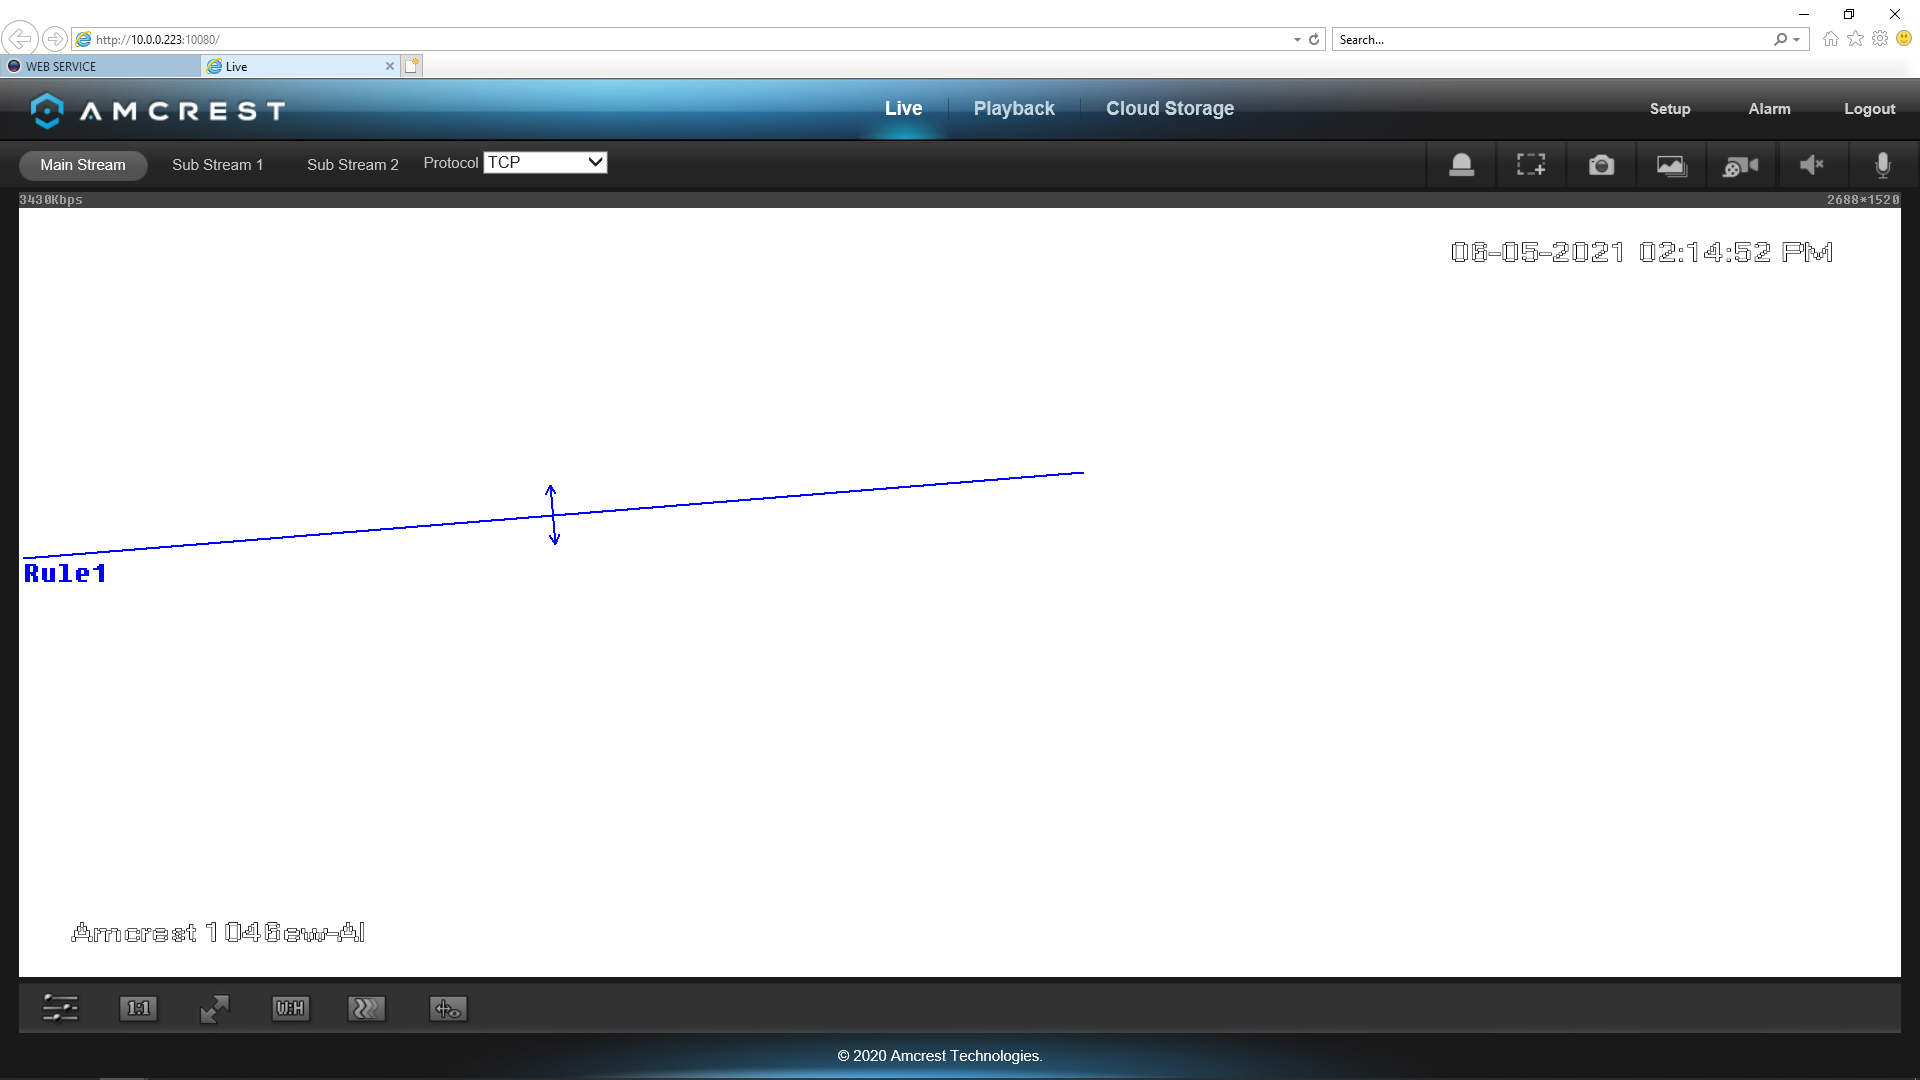Start manual video recording icon
The width and height of the screenshot is (1920, 1080).
1741,165
